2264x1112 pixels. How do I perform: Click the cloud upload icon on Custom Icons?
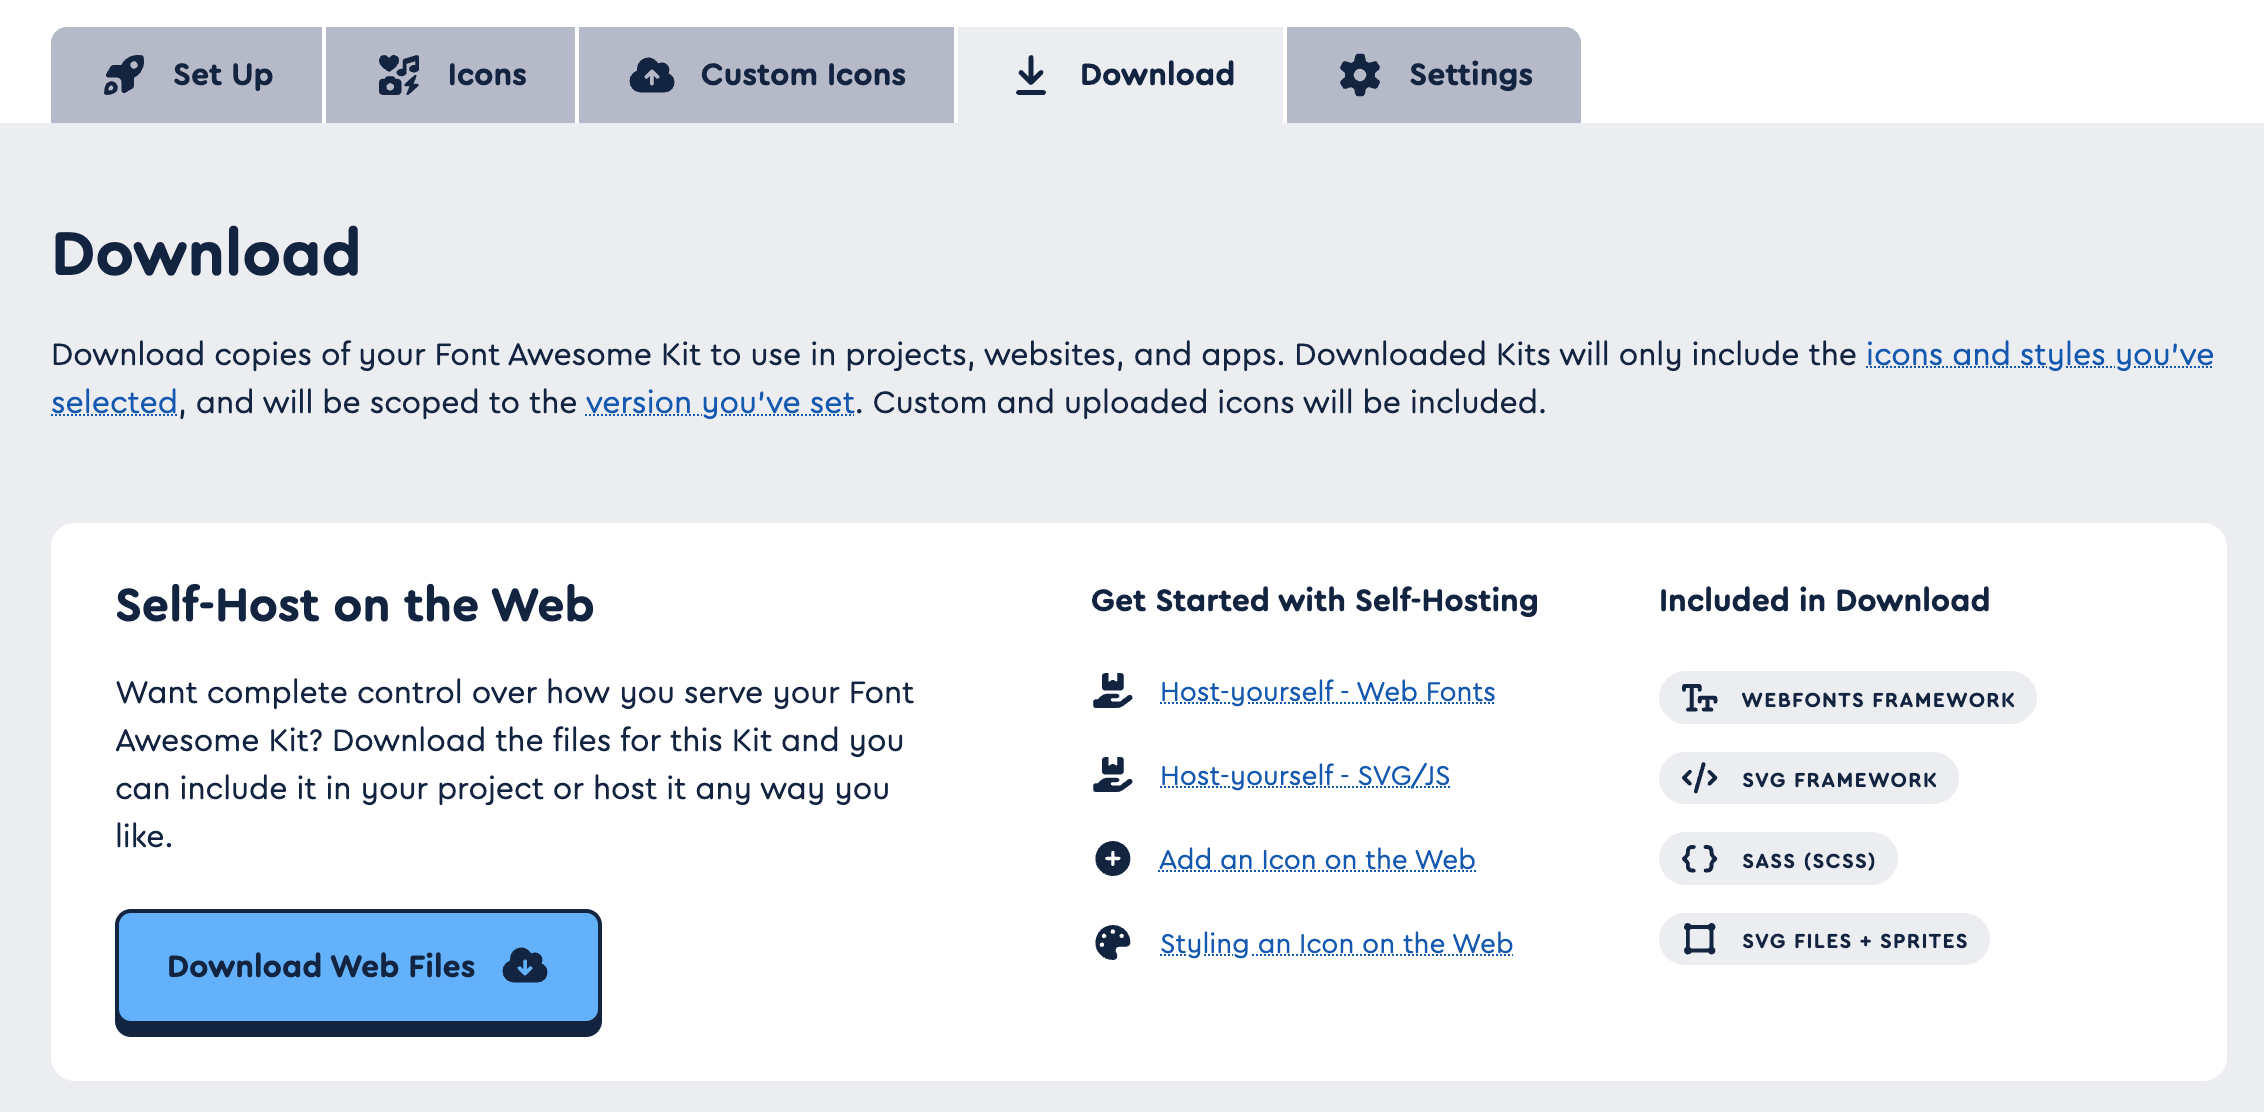click(x=651, y=75)
